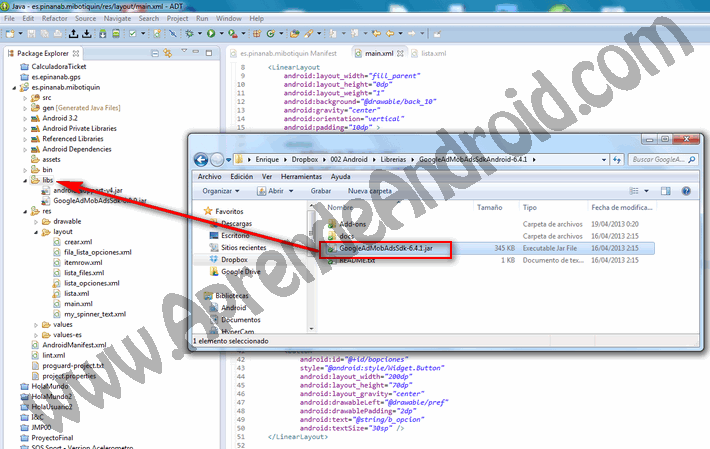The height and width of the screenshot is (449, 710).
Task: Click Grabar button in Explorer
Action: point(321,191)
